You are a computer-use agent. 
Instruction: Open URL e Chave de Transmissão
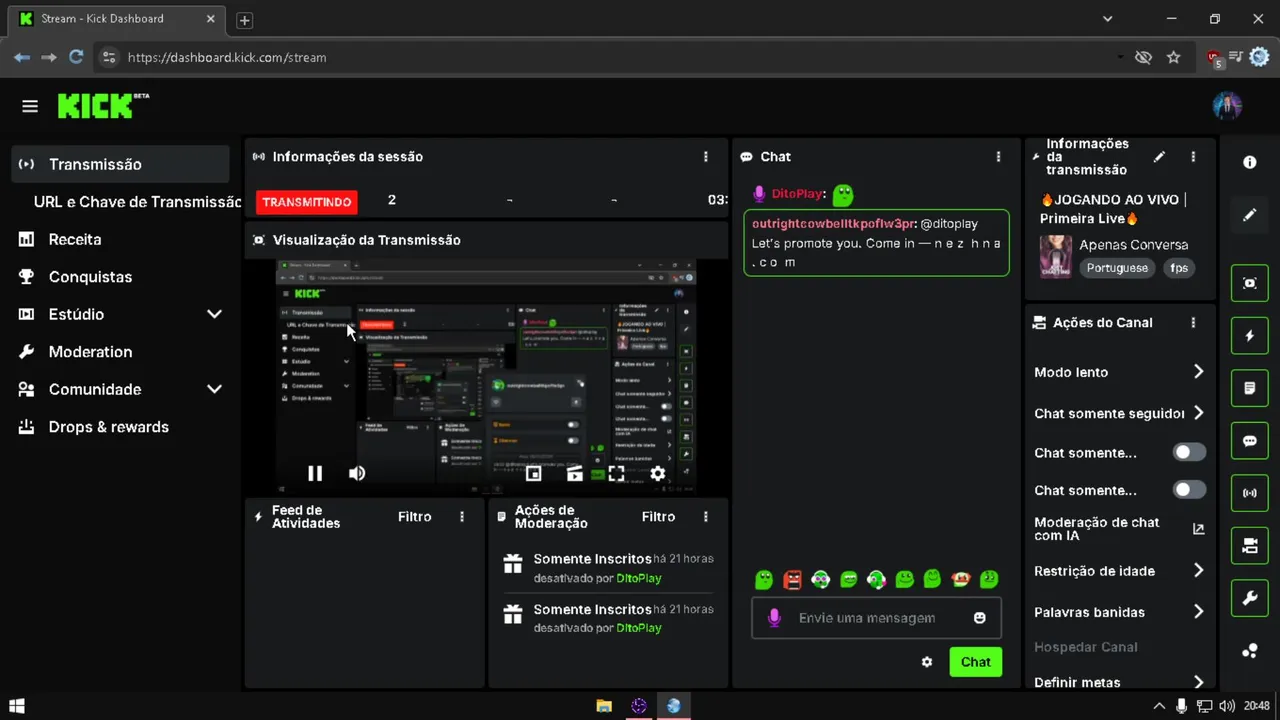click(137, 202)
